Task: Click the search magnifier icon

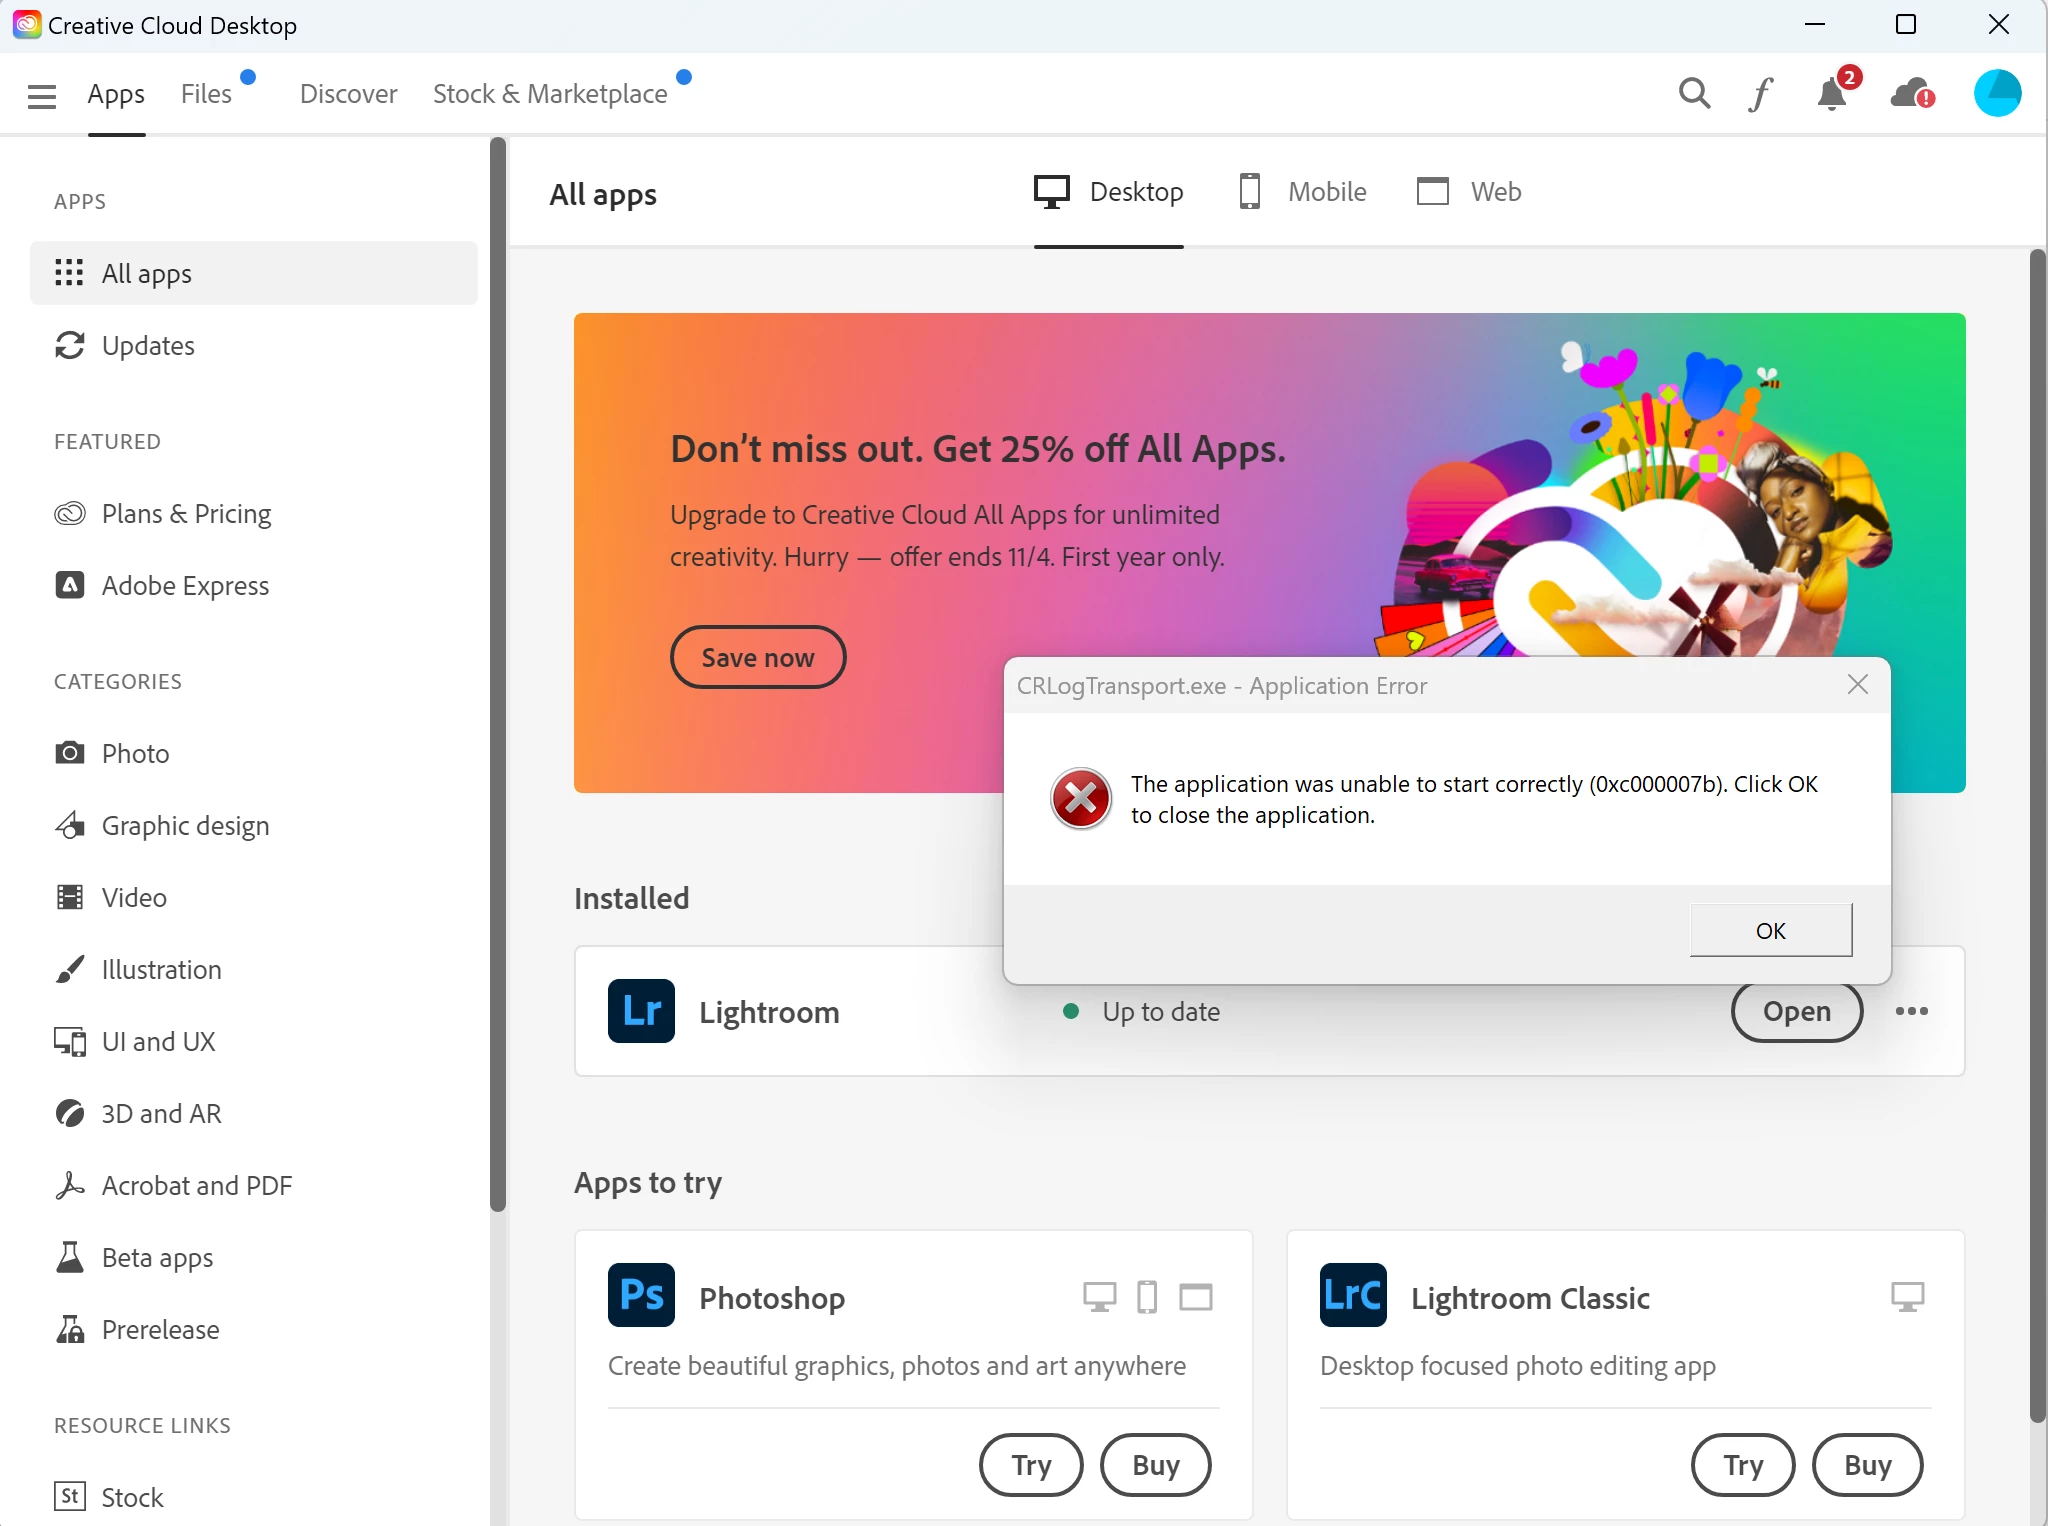Action: [x=1694, y=94]
